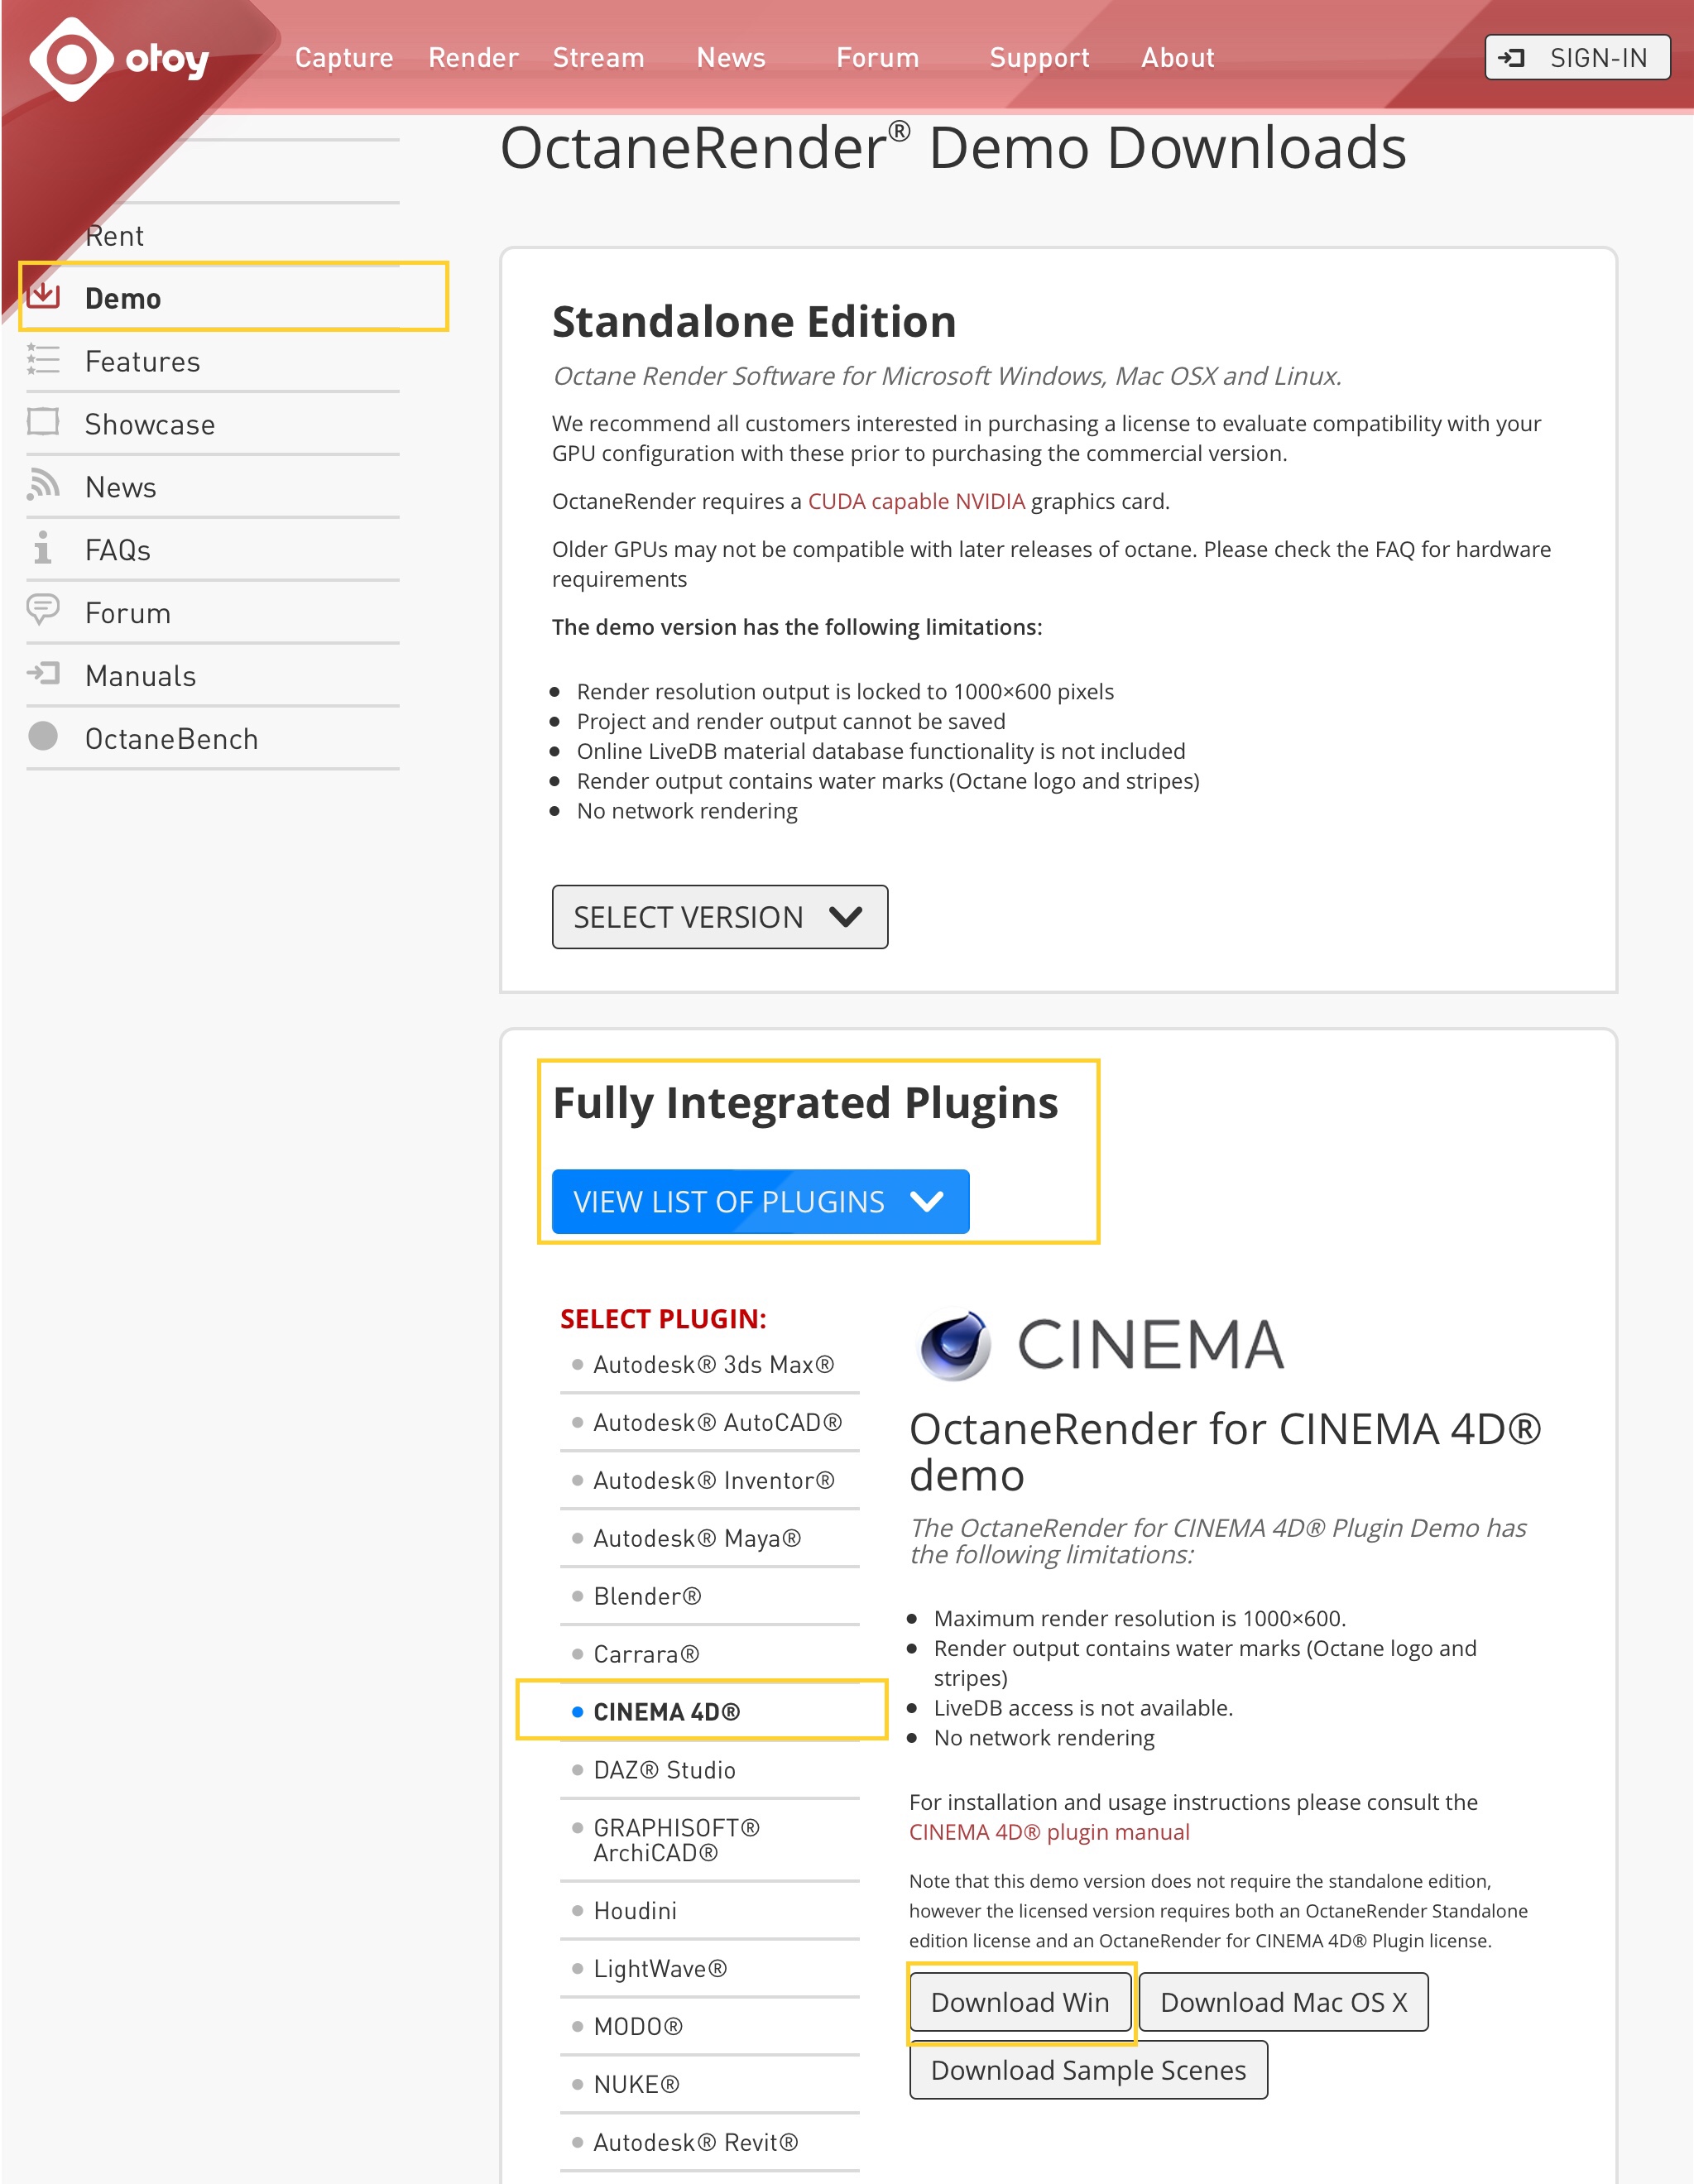Open the Render menu in the top navigation
The image size is (1694, 2184).
click(x=473, y=58)
